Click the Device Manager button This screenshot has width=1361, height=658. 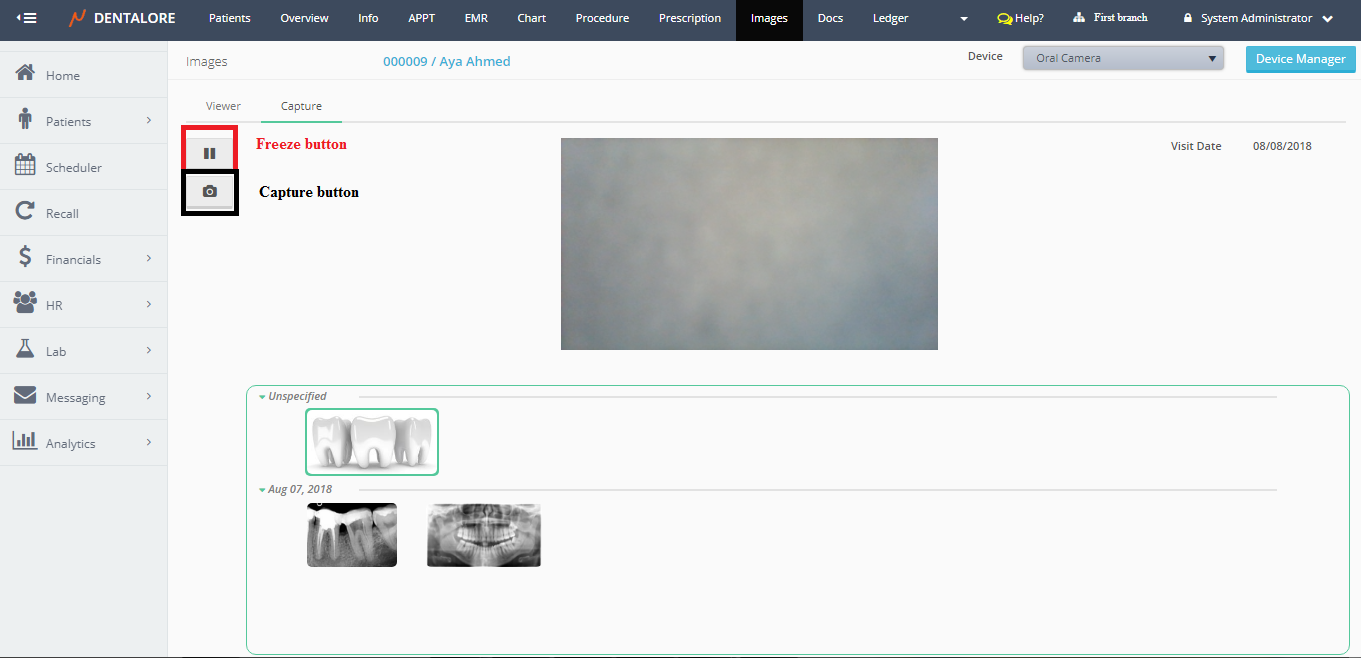coord(1300,59)
